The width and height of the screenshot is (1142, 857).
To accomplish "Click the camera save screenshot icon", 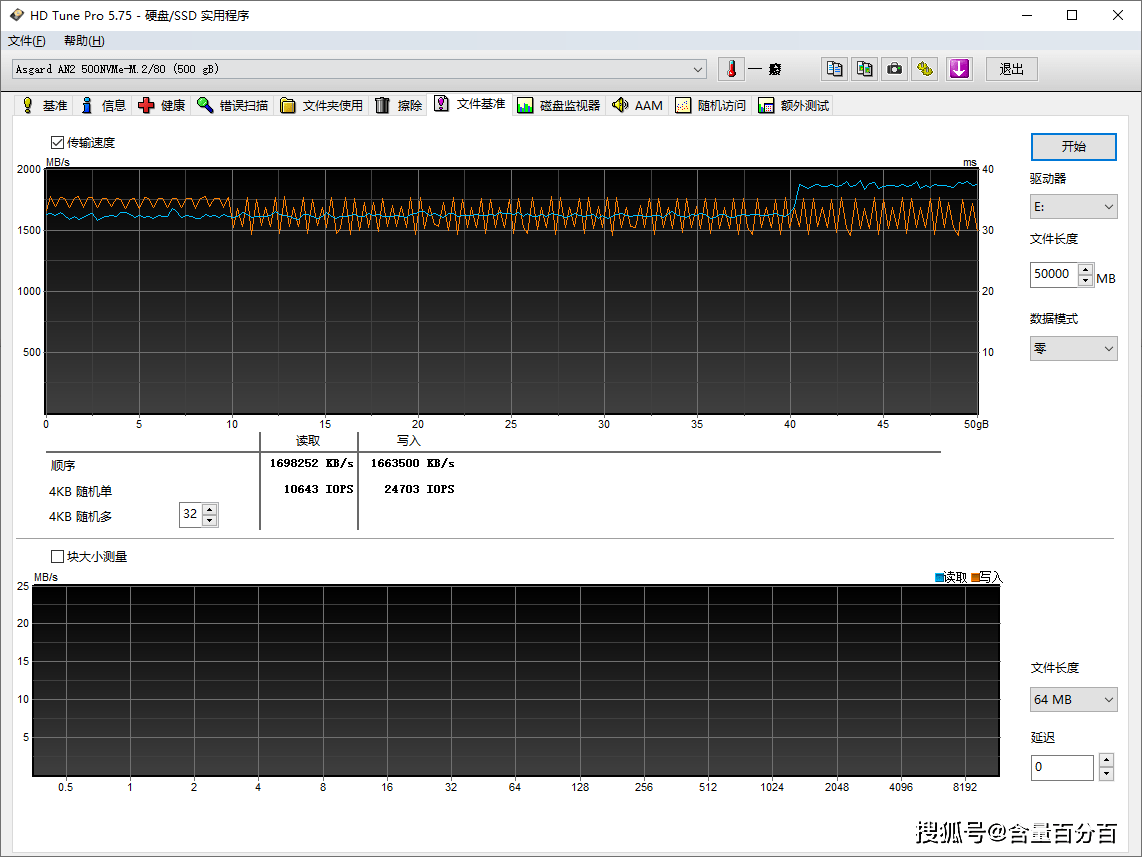I will (895, 69).
